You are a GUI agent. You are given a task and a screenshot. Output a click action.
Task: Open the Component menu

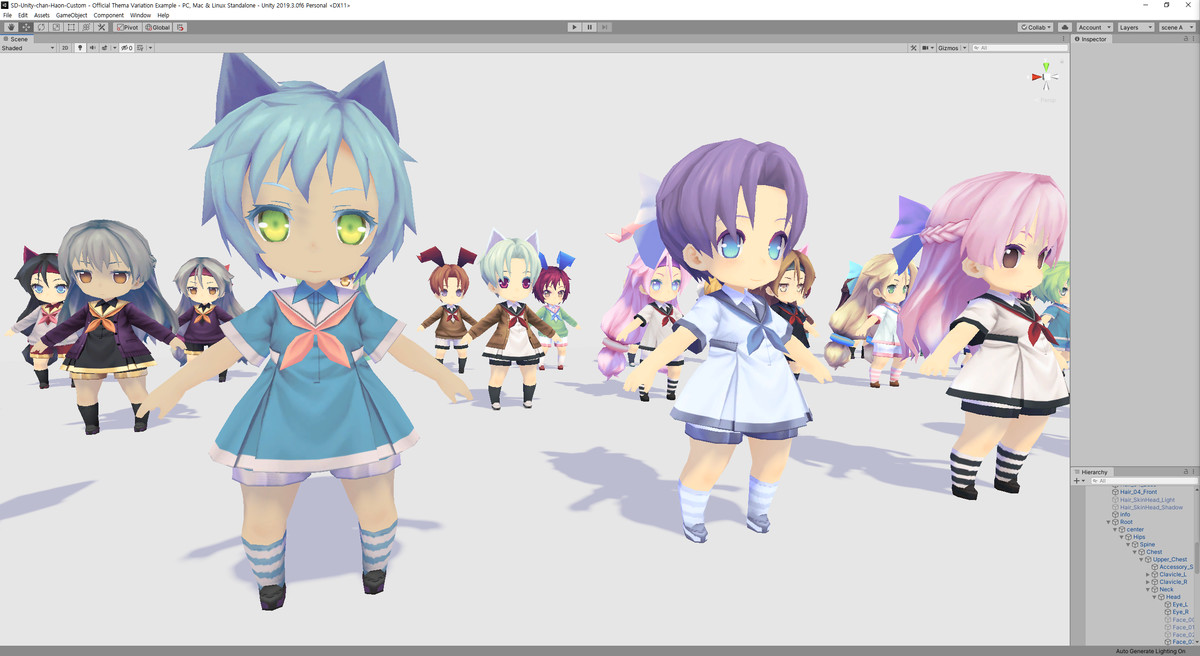[109, 16]
